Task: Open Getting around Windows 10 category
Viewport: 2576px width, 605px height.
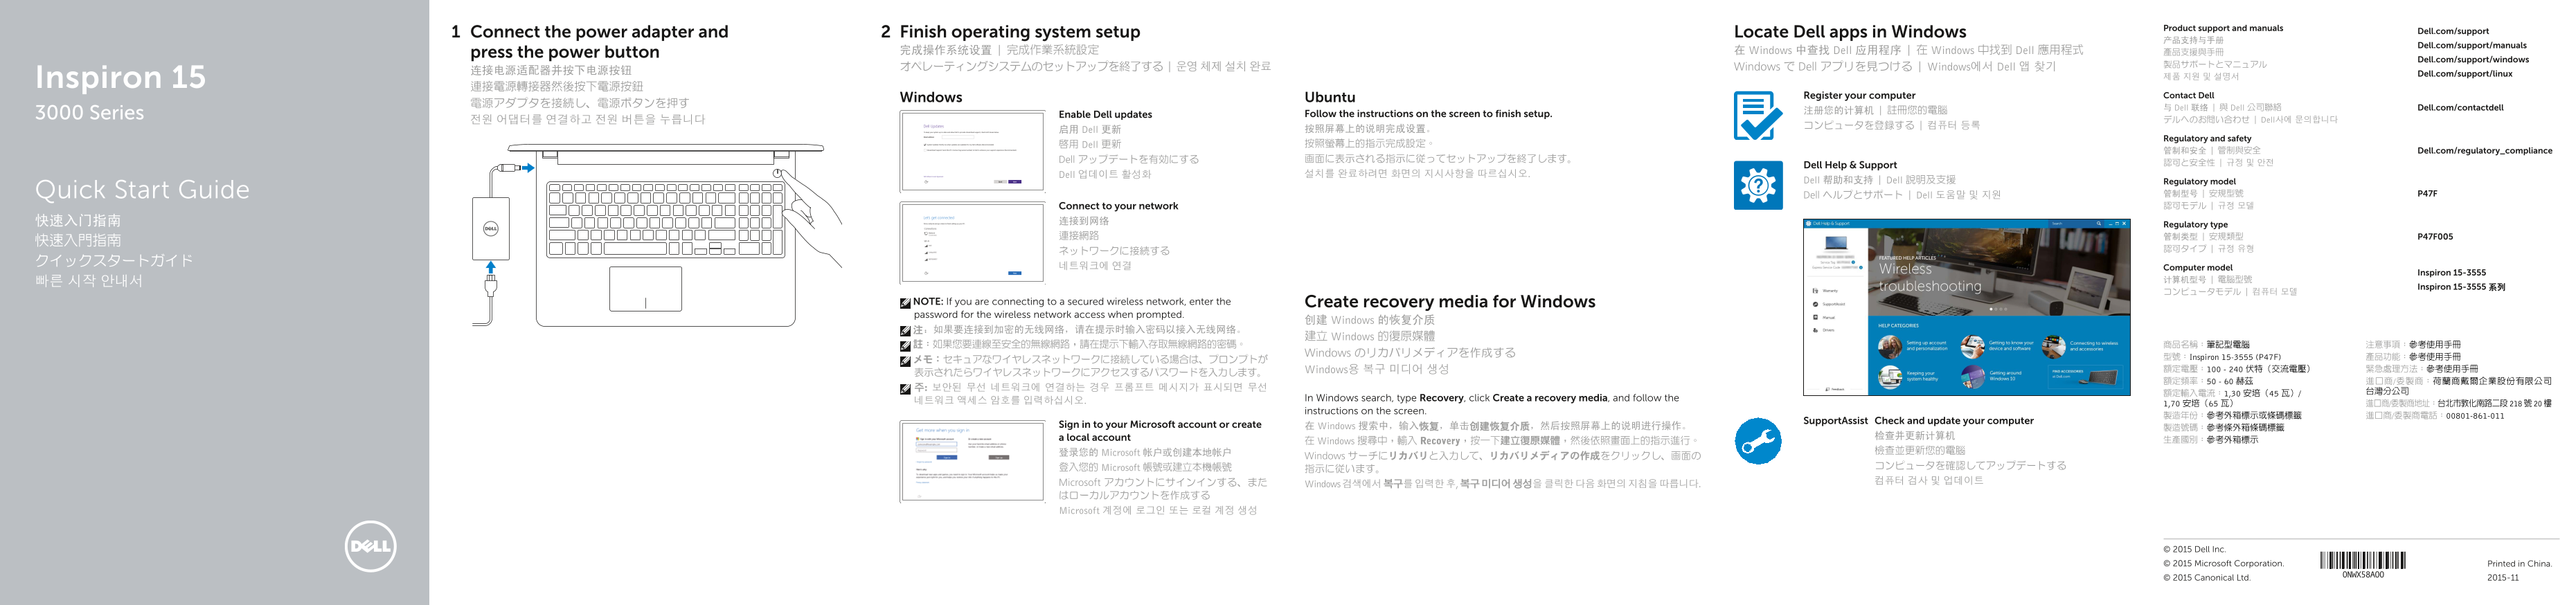Action: (1992, 377)
